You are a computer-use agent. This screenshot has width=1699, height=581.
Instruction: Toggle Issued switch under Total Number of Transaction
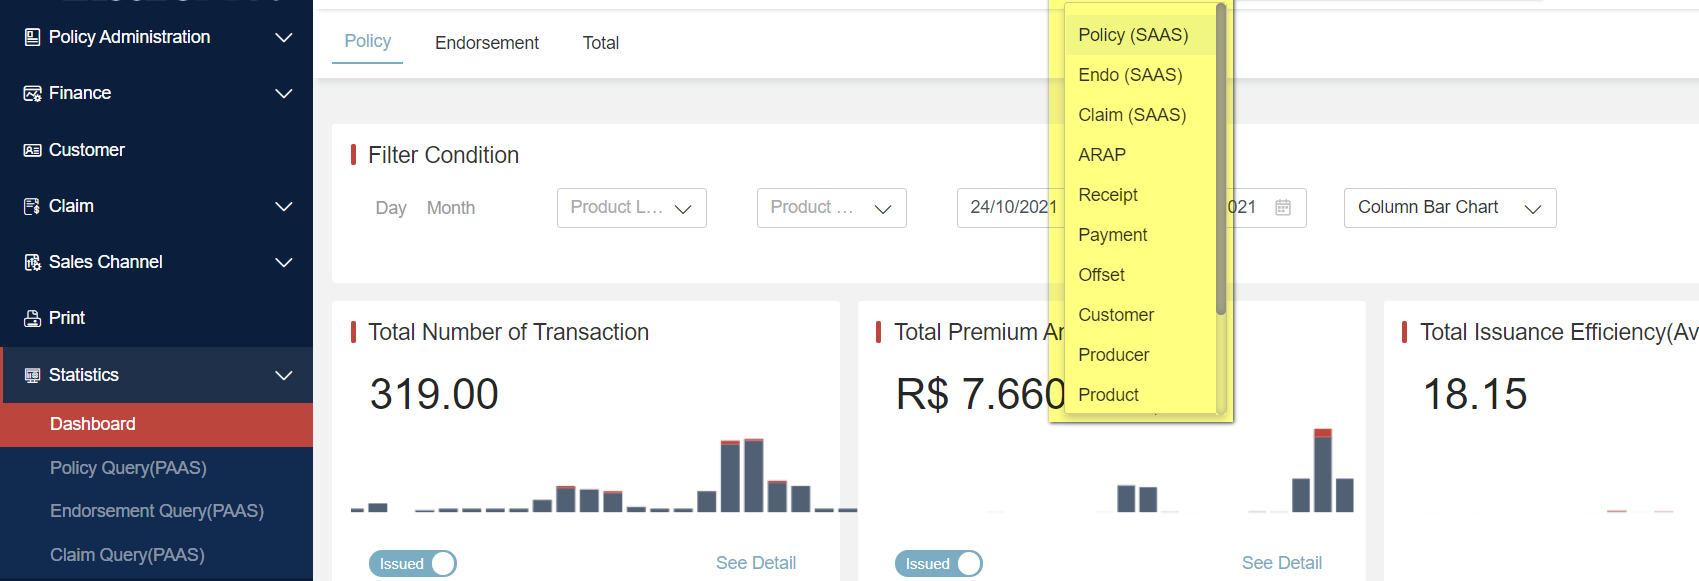point(412,564)
